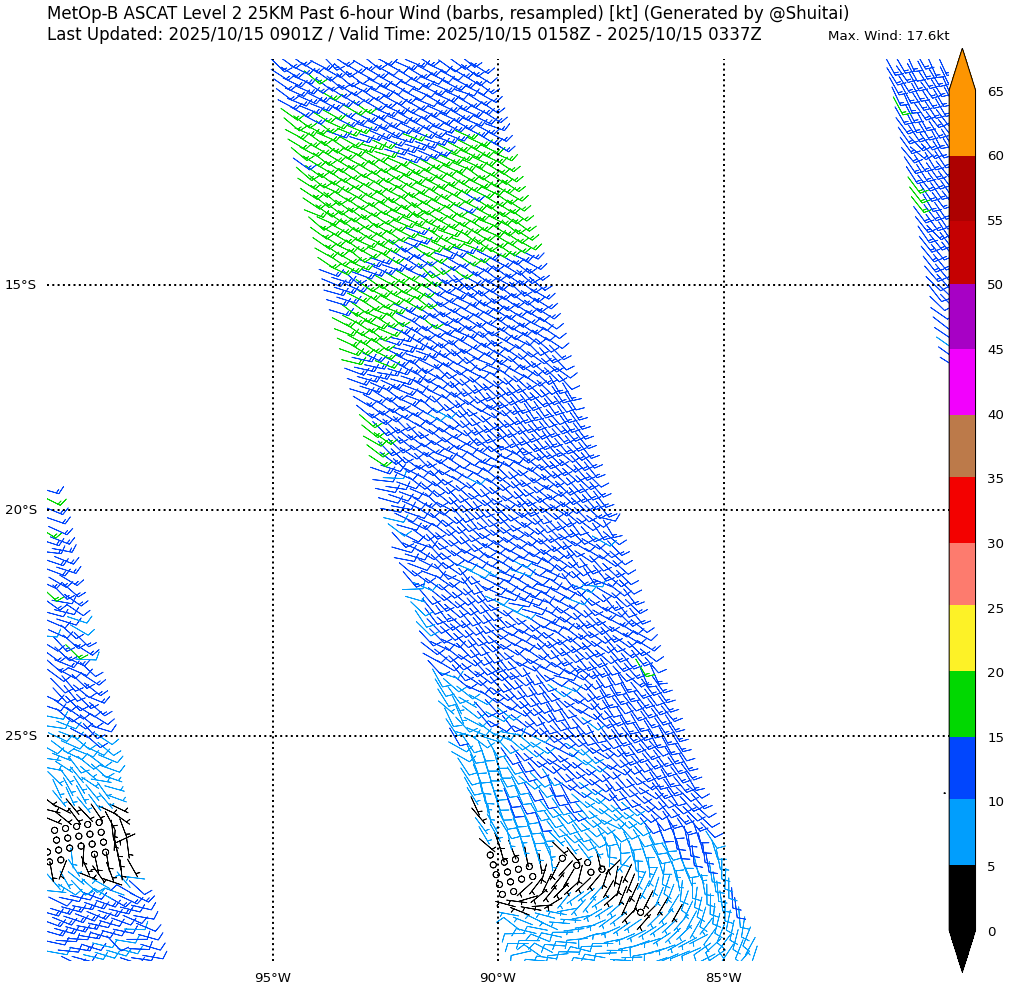The height and width of the screenshot is (989, 1009).
Task: Select the salmon 25-30 kt color band
Action: pyautogui.click(x=961, y=574)
